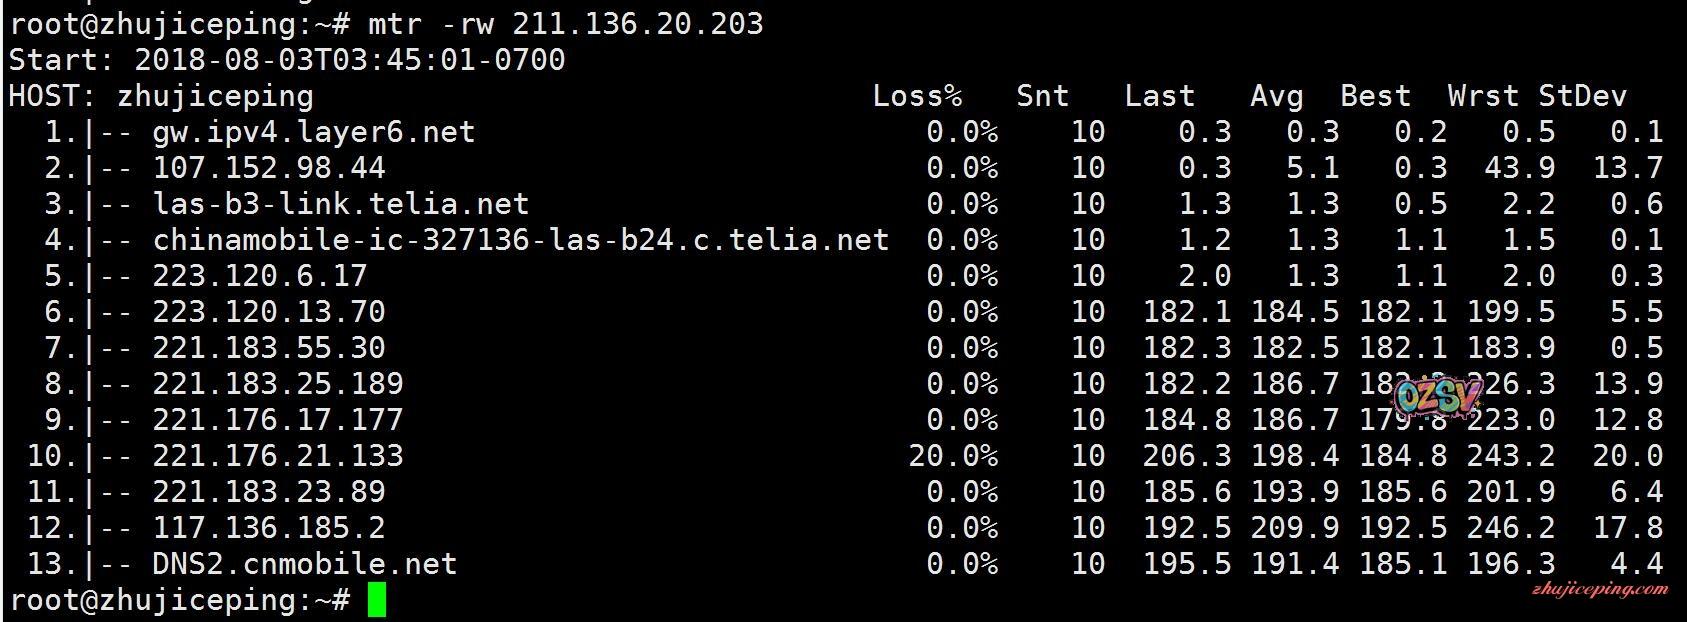Click the gw.ipv4.layer6.net hostname
Viewport: 1687px width, 622px height.
(x=313, y=132)
